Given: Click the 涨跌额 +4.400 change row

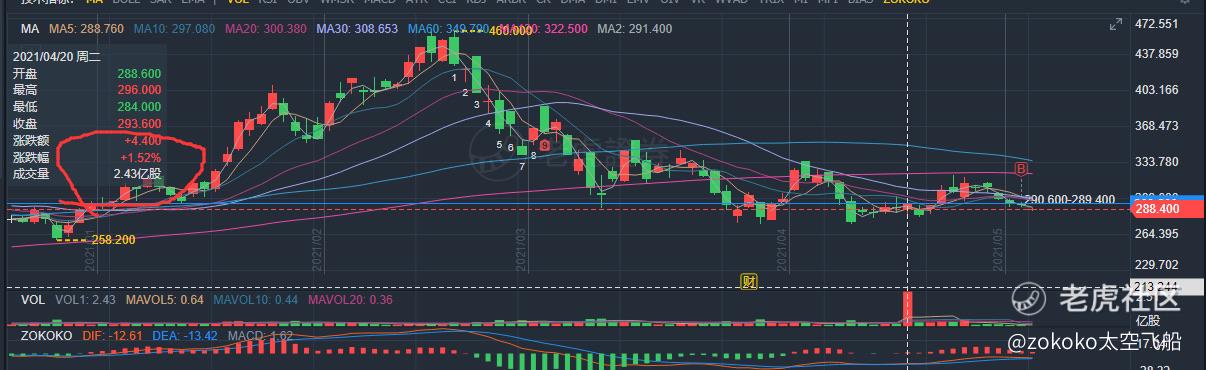Looking at the screenshot, I should (86, 140).
